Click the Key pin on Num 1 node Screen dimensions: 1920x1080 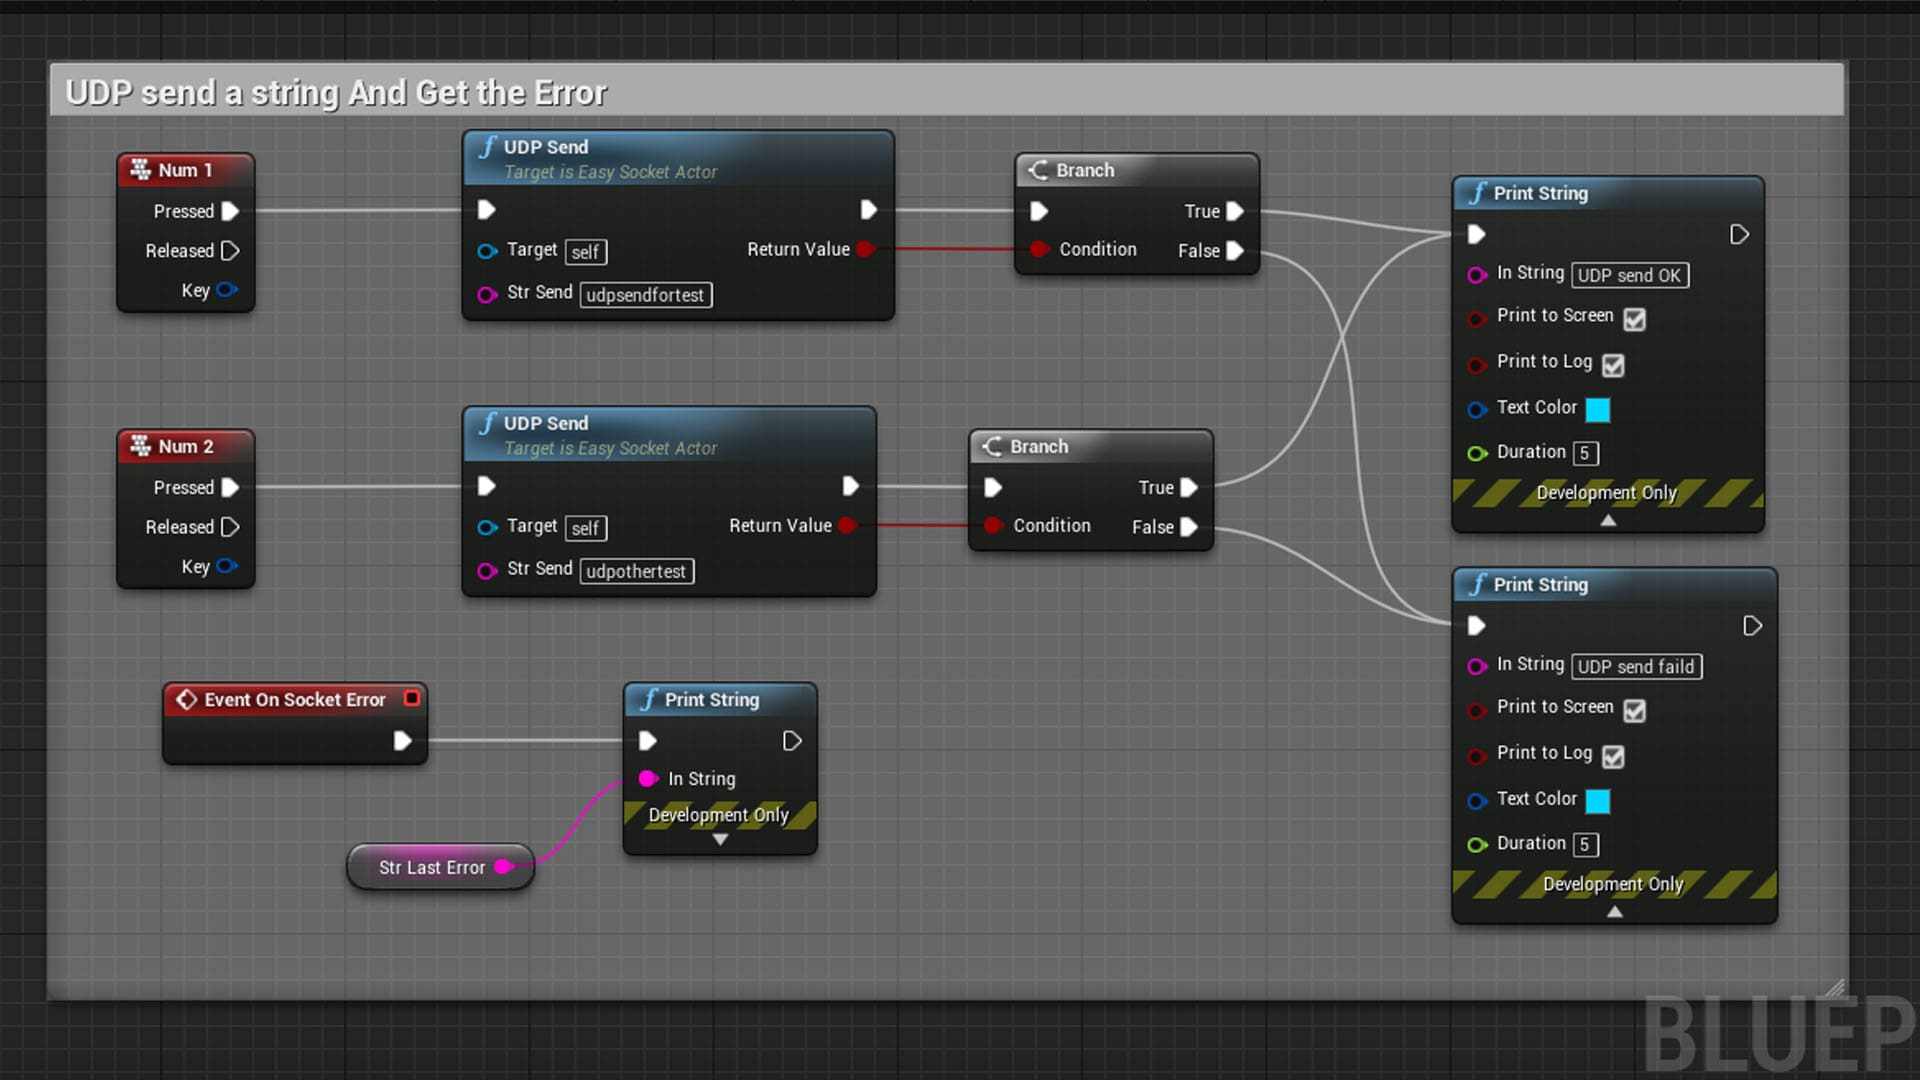click(227, 290)
